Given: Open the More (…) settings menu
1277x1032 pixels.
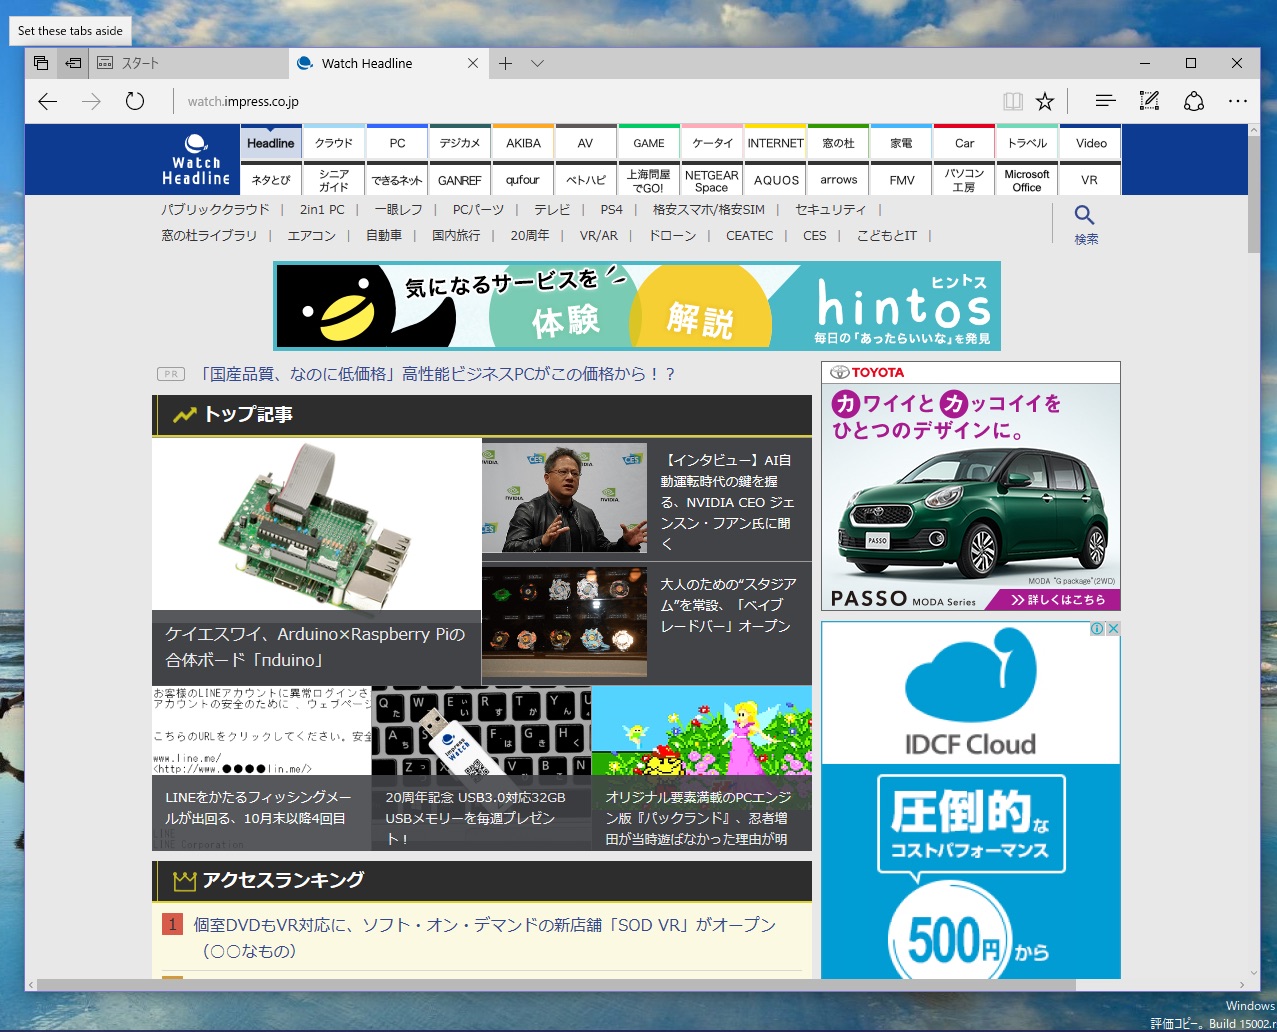Looking at the screenshot, I should (1238, 101).
